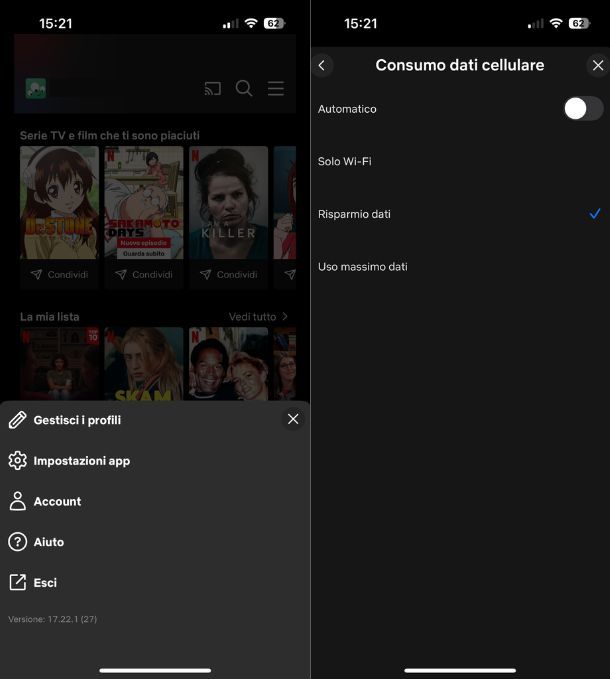Viewport: 610px width, 679px height.
Task: Open search with the magnifier icon
Action: pos(244,88)
